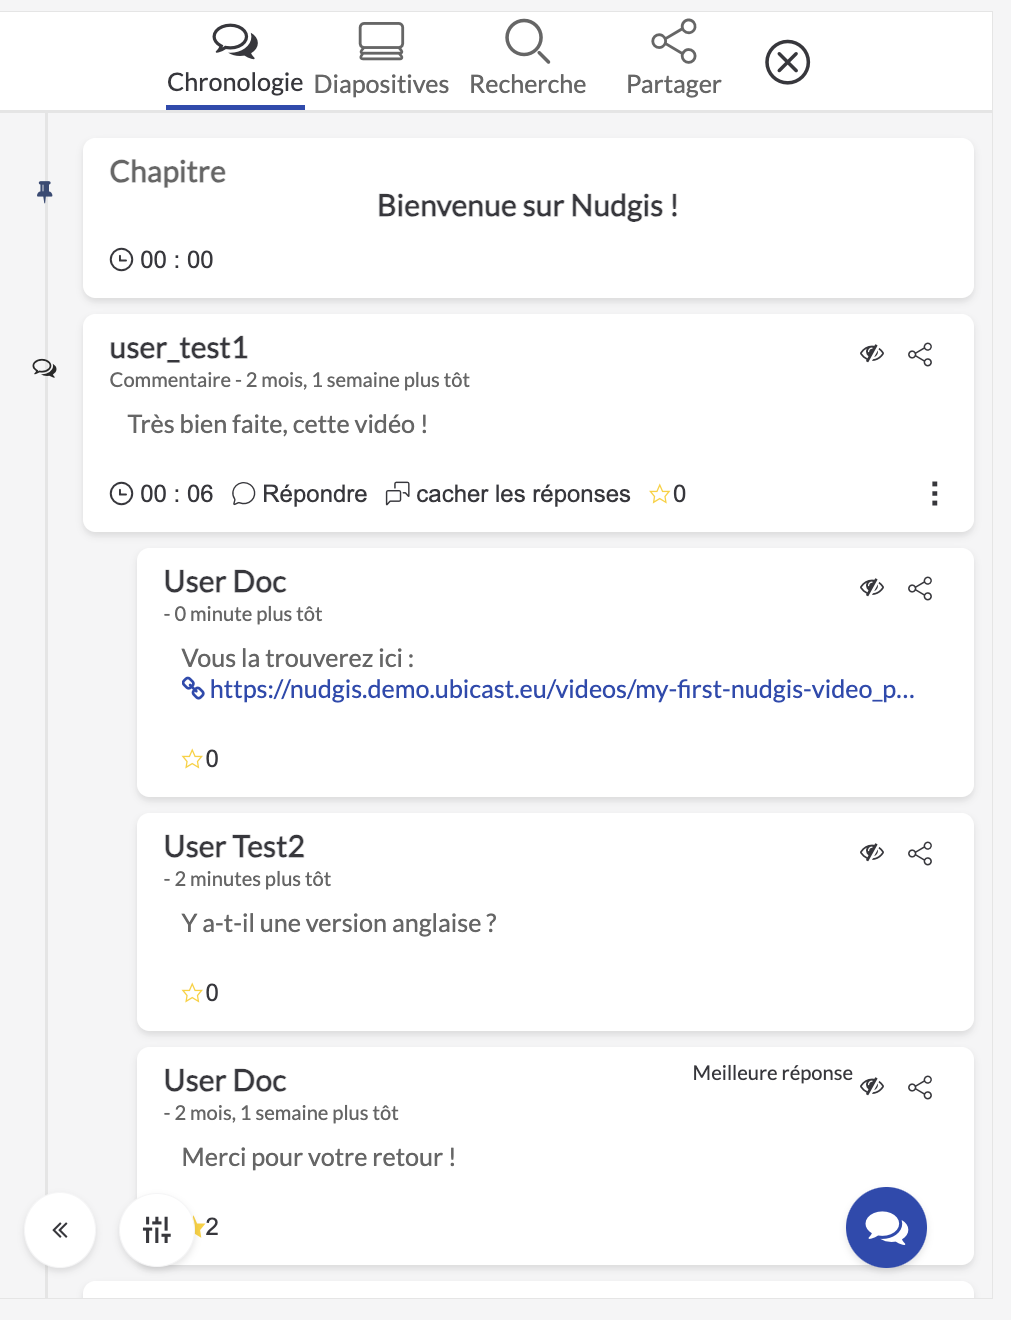Hide the 'Merci pour votre retour' reply
1011x1320 pixels.
click(872, 1087)
